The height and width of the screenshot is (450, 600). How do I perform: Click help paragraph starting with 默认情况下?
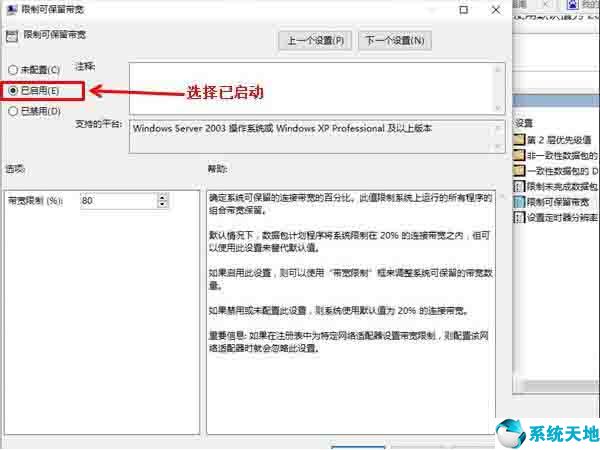(x=350, y=242)
